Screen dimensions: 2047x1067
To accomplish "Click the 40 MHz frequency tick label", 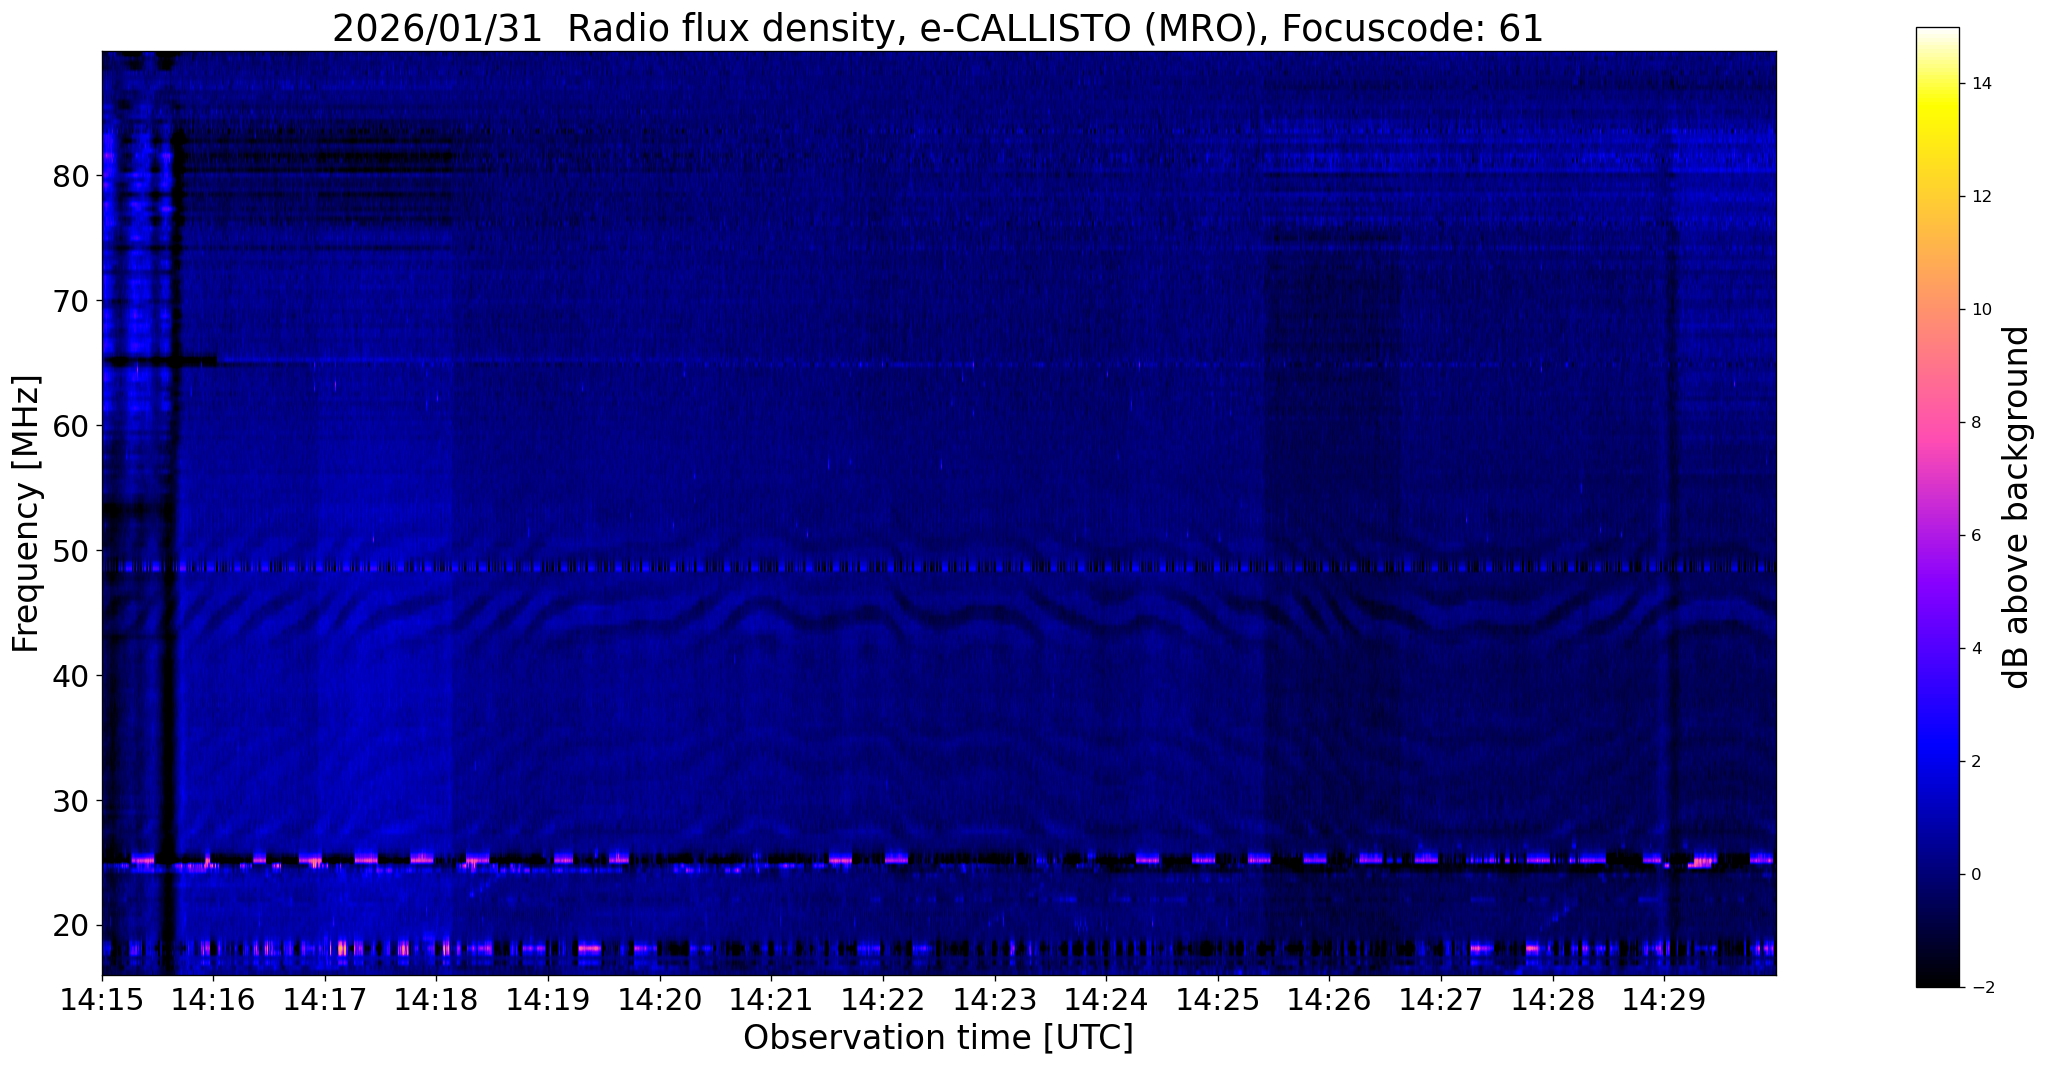I will [70, 676].
